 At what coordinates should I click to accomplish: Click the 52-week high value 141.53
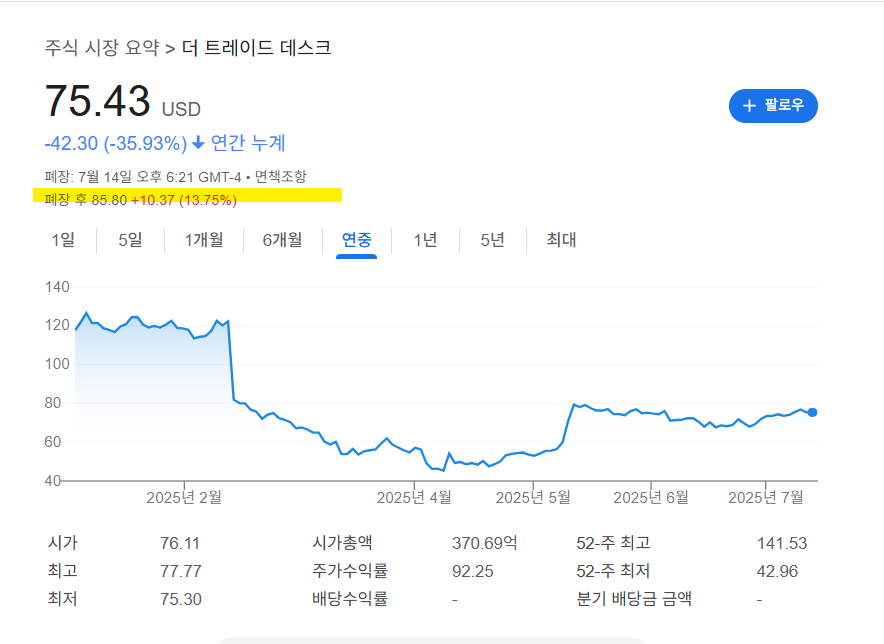(x=782, y=543)
